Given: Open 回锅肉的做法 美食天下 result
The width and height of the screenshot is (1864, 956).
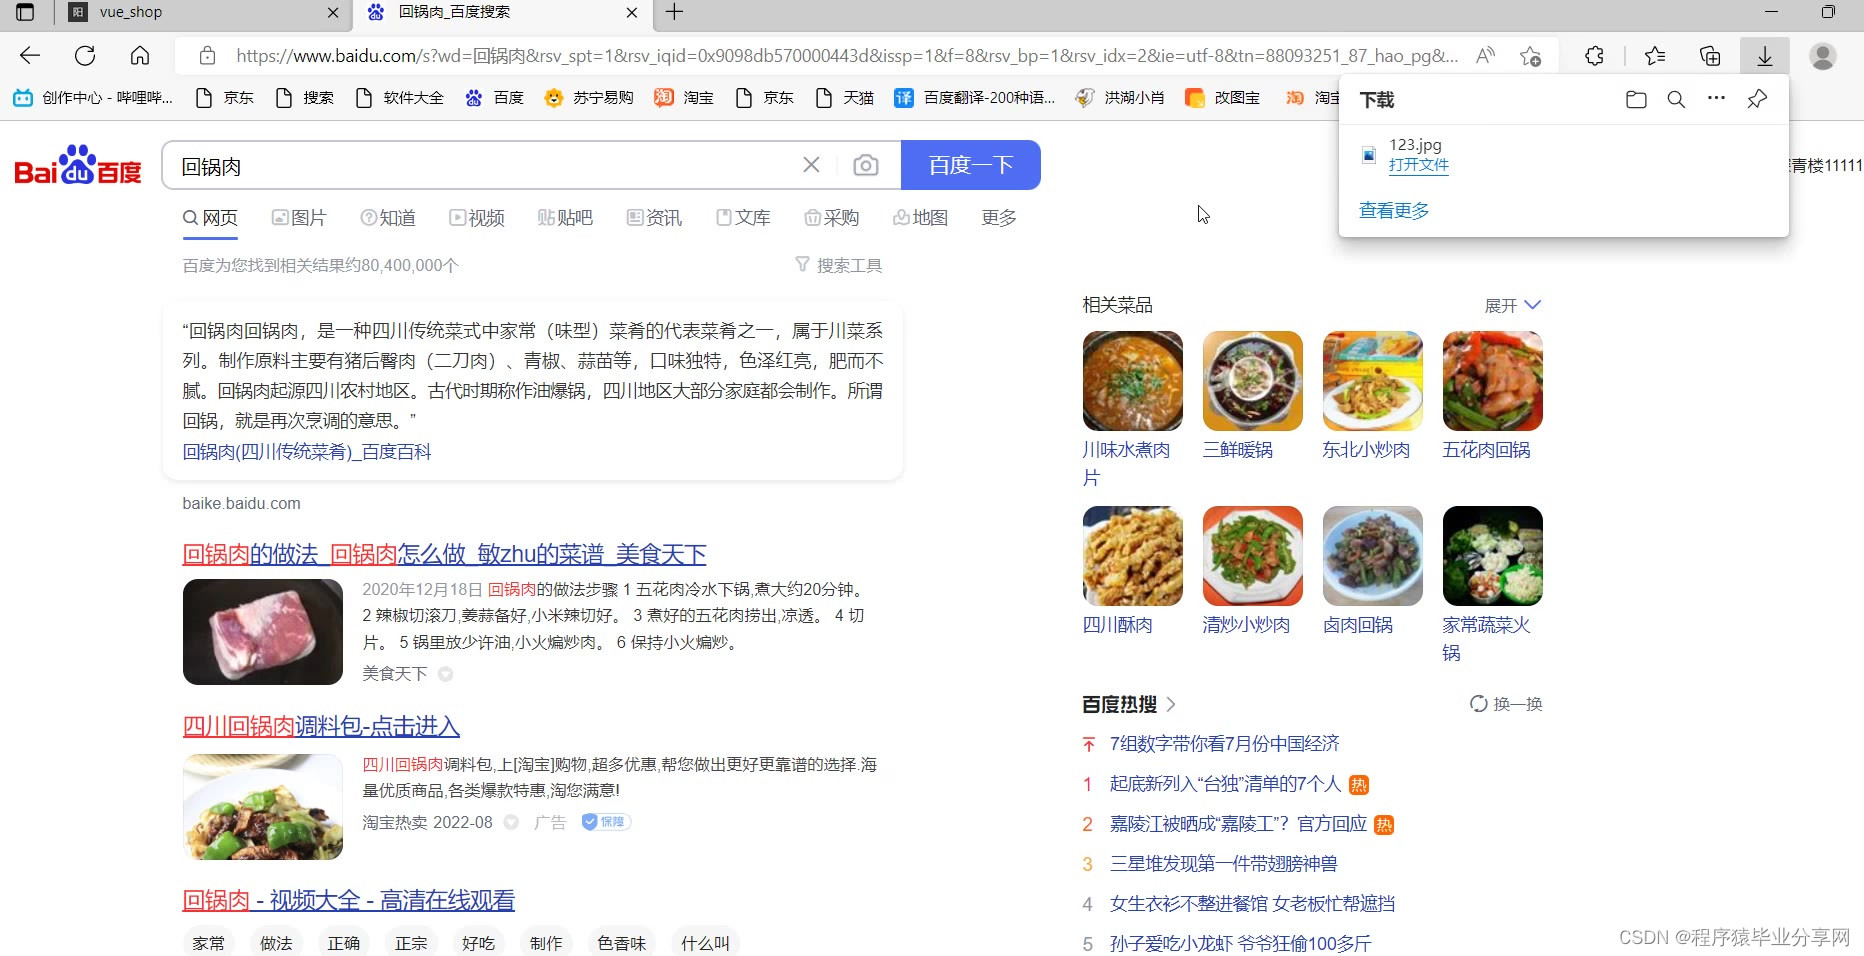Looking at the screenshot, I should point(444,553).
